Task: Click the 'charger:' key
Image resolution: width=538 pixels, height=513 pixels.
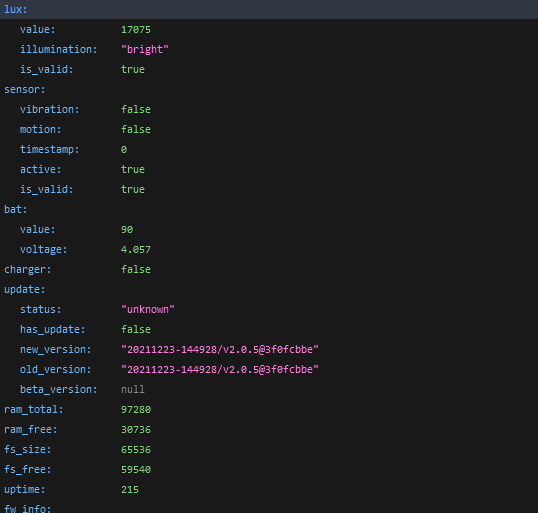Action: tap(27, 269)
